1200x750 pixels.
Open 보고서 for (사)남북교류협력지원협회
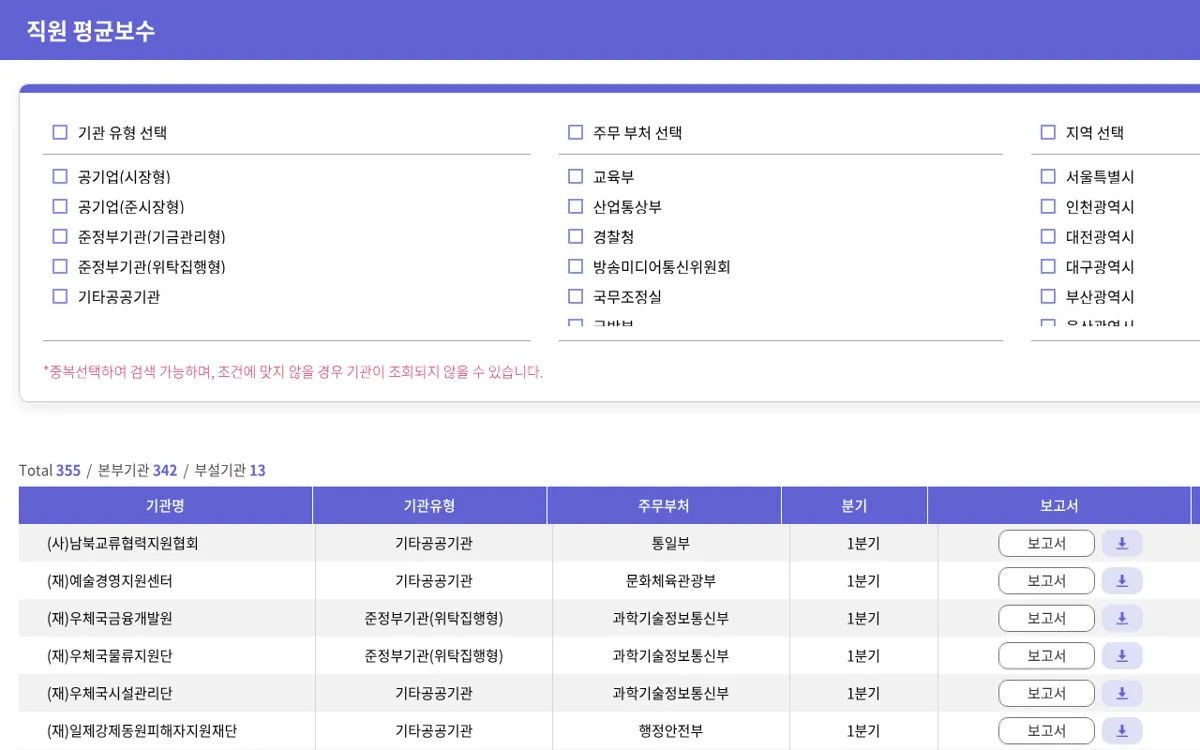1046,544
